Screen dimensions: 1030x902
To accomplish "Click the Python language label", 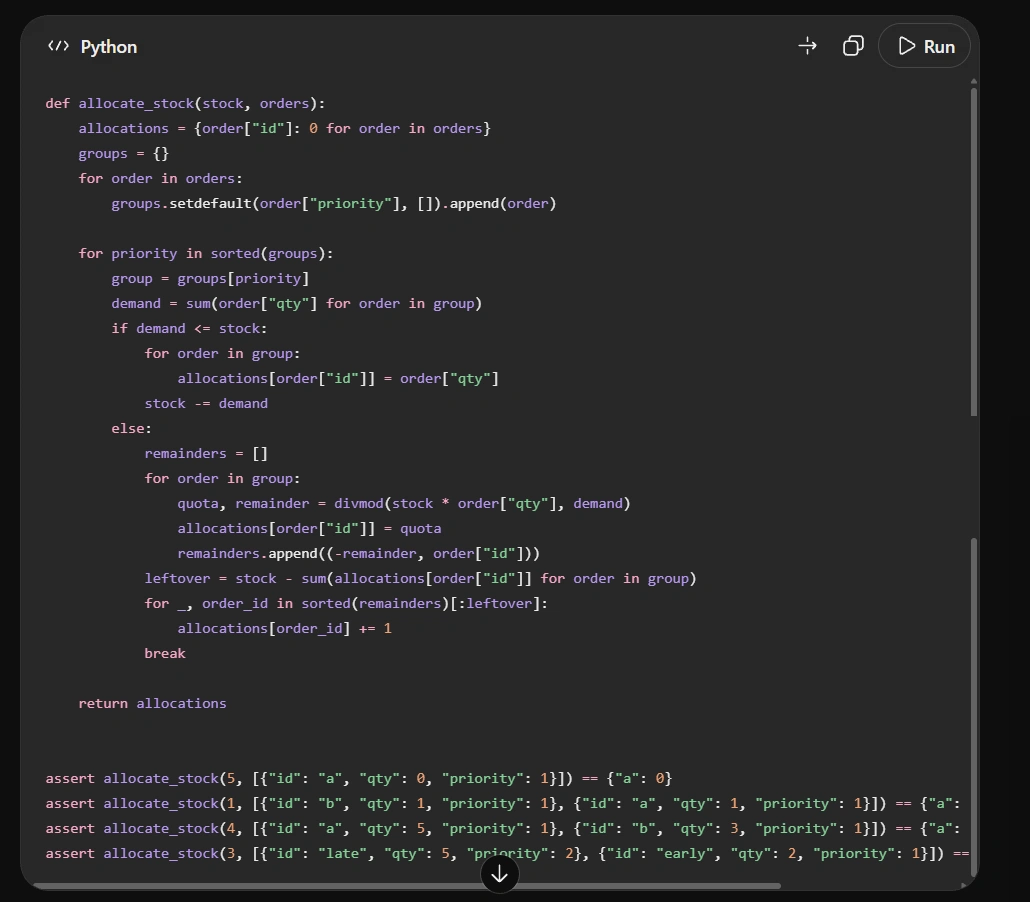I will 108,47.
